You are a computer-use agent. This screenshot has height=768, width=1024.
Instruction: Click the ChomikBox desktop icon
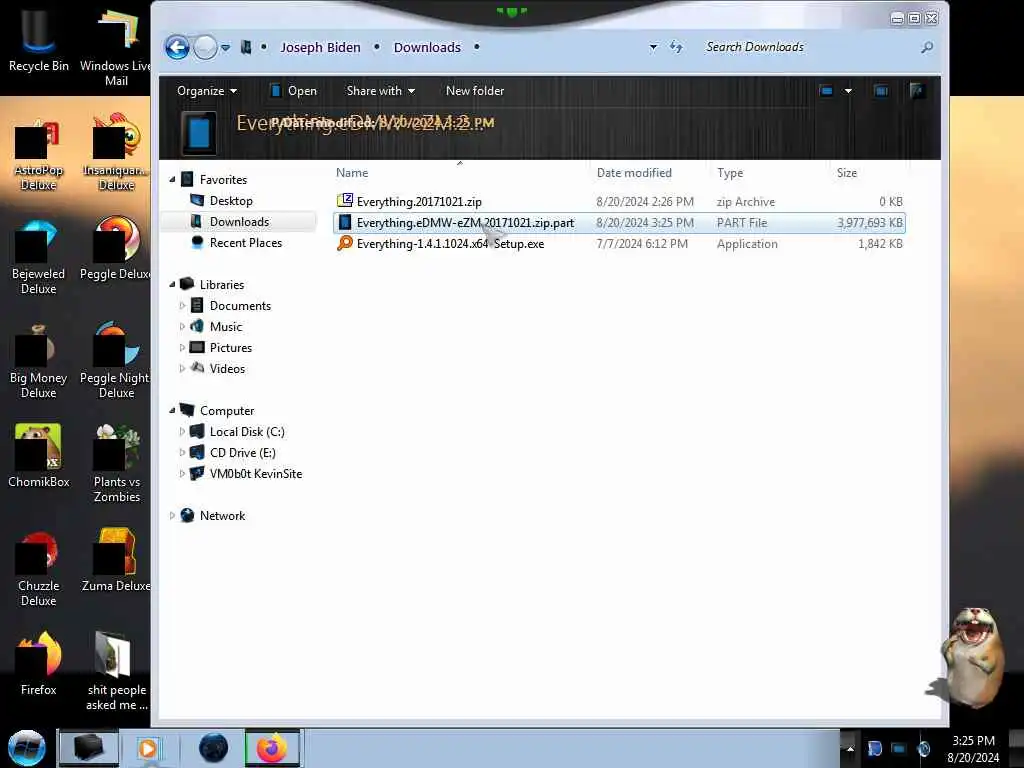click(39, 456)
